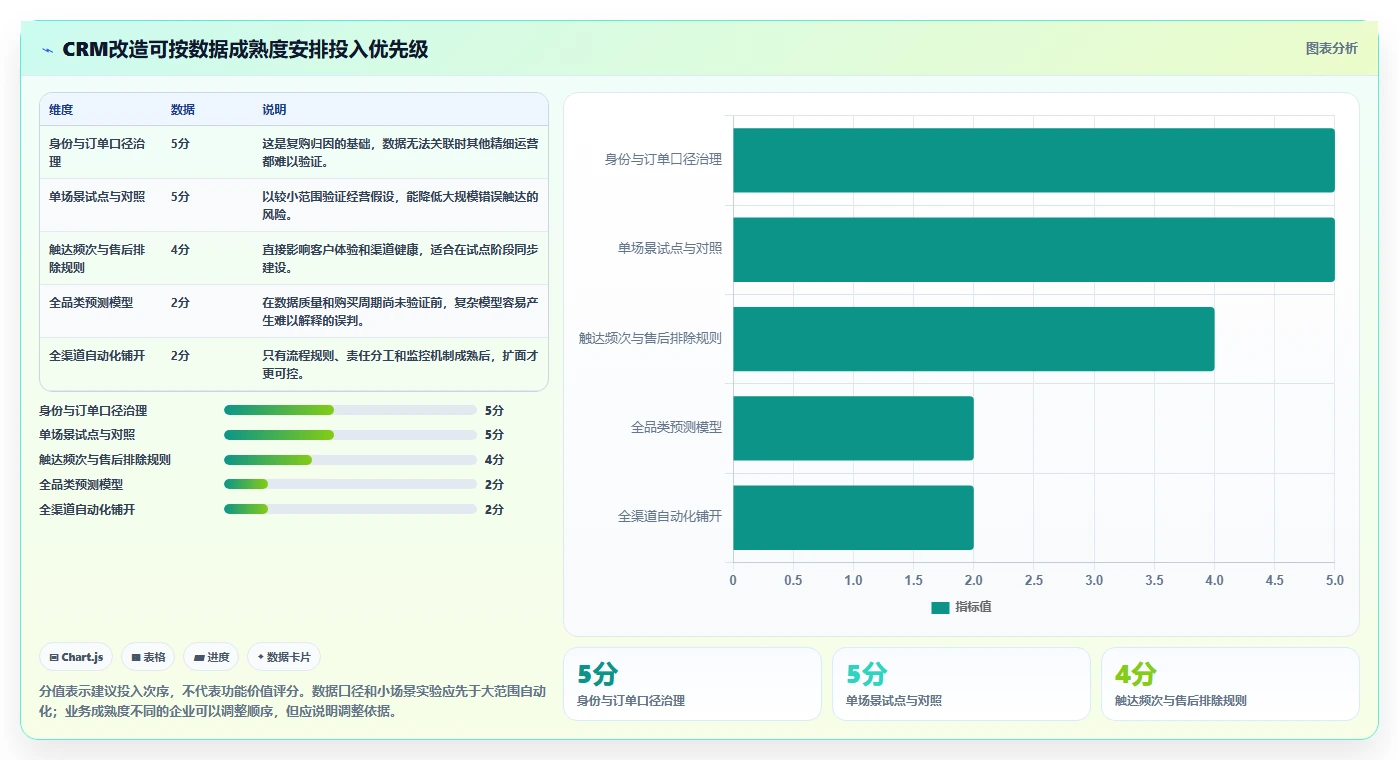This screenshot has height=760, width=1399.
Task: Open the 5分 身份与订单口径治理 data card
Action: click(x=692, y=684)
